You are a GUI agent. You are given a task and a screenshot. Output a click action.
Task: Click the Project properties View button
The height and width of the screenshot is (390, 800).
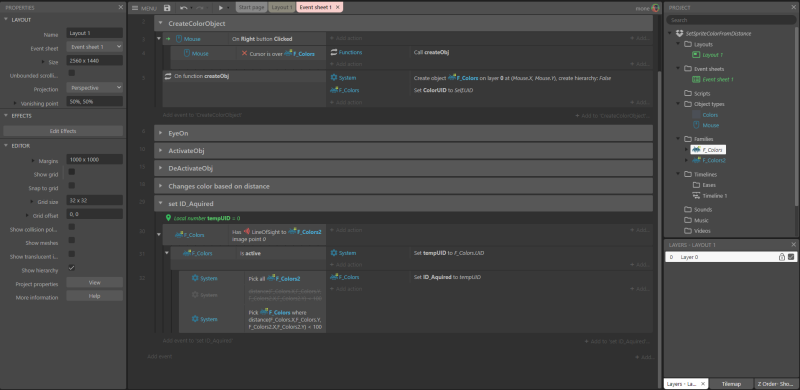94,282
